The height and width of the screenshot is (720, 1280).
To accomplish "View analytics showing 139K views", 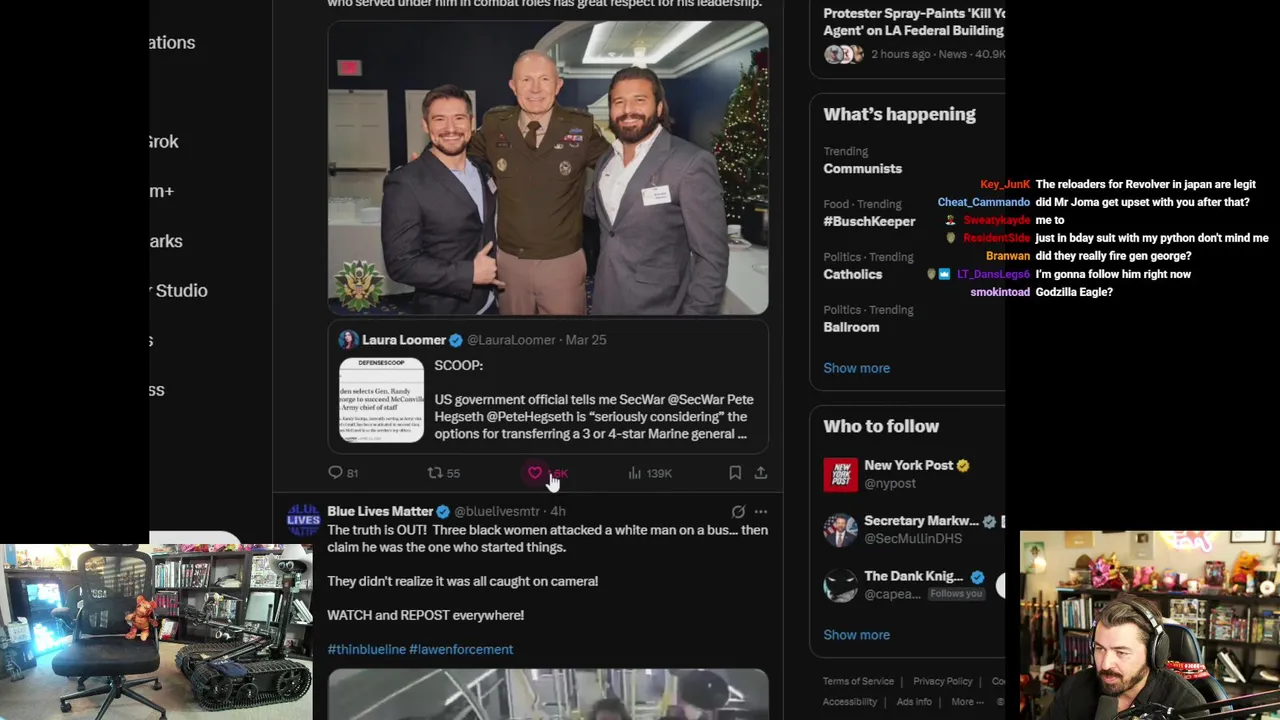I will 649,473.
